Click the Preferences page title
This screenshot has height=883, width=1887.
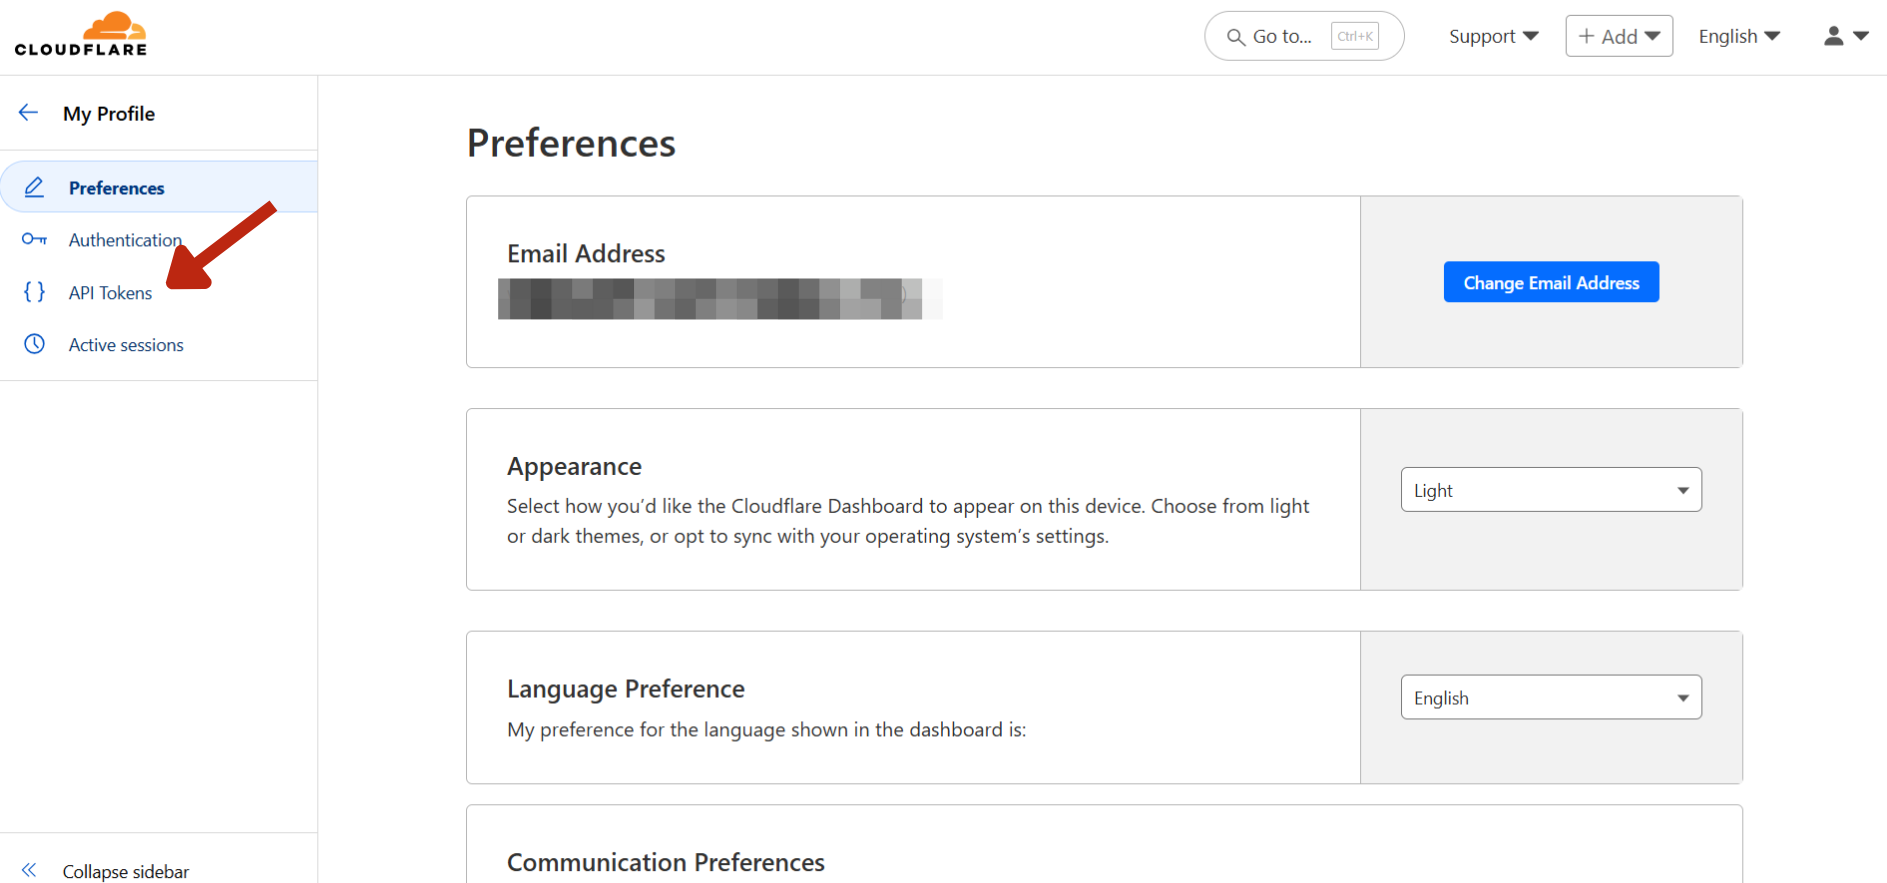(x=571, y=143)
